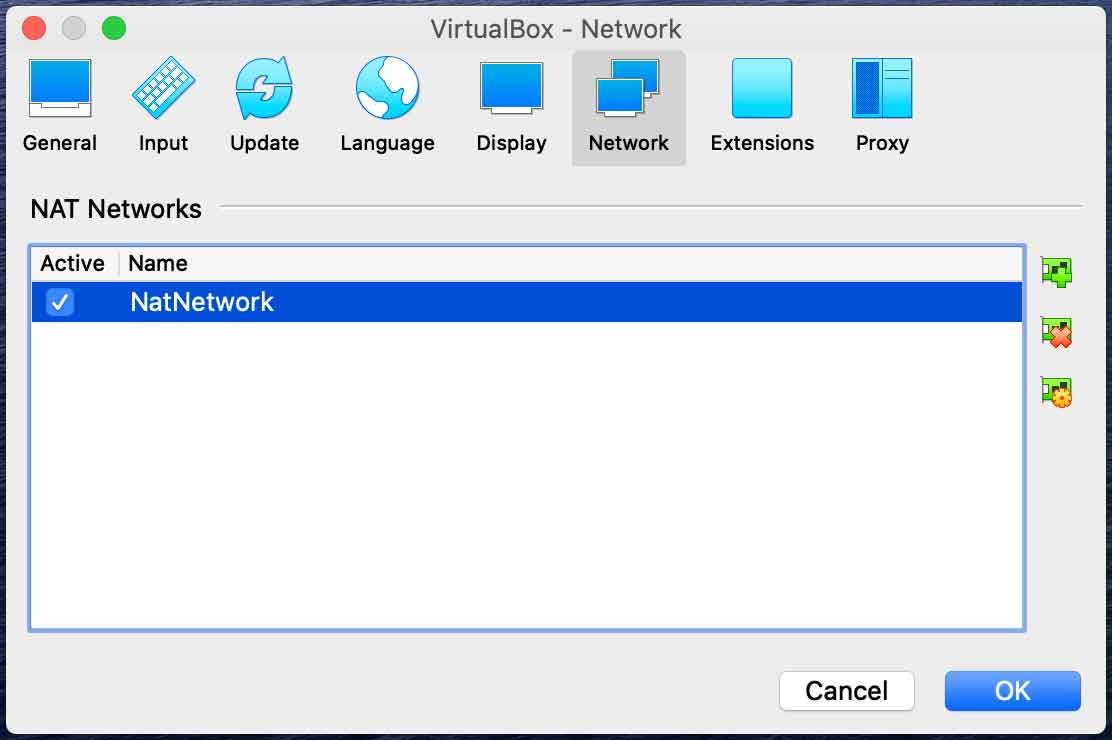Edit the NatNetwork settings
This screenshot has width=1112, height=740.
1056,392
